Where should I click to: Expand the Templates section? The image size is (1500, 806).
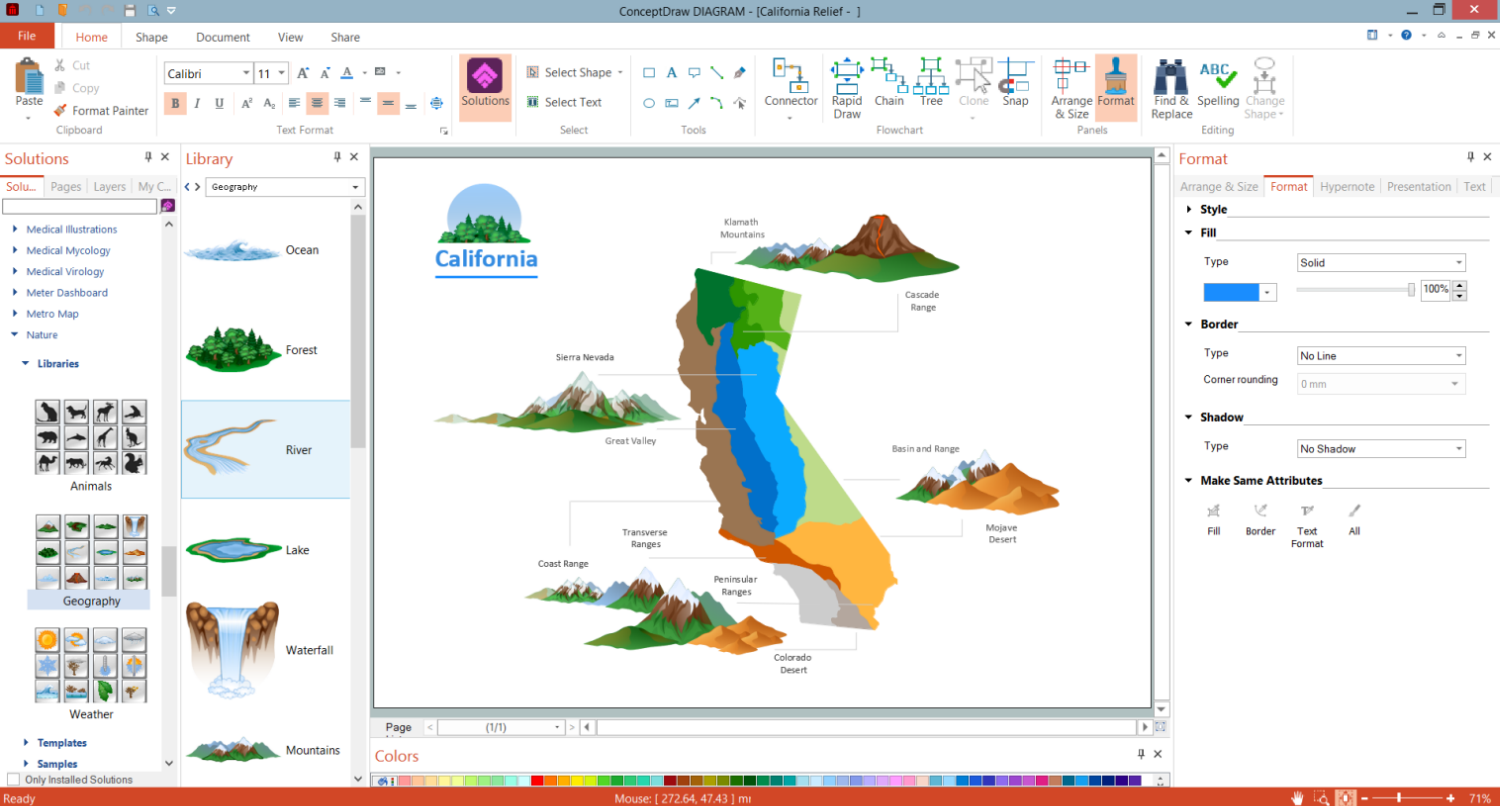click(x=26, y=743)
